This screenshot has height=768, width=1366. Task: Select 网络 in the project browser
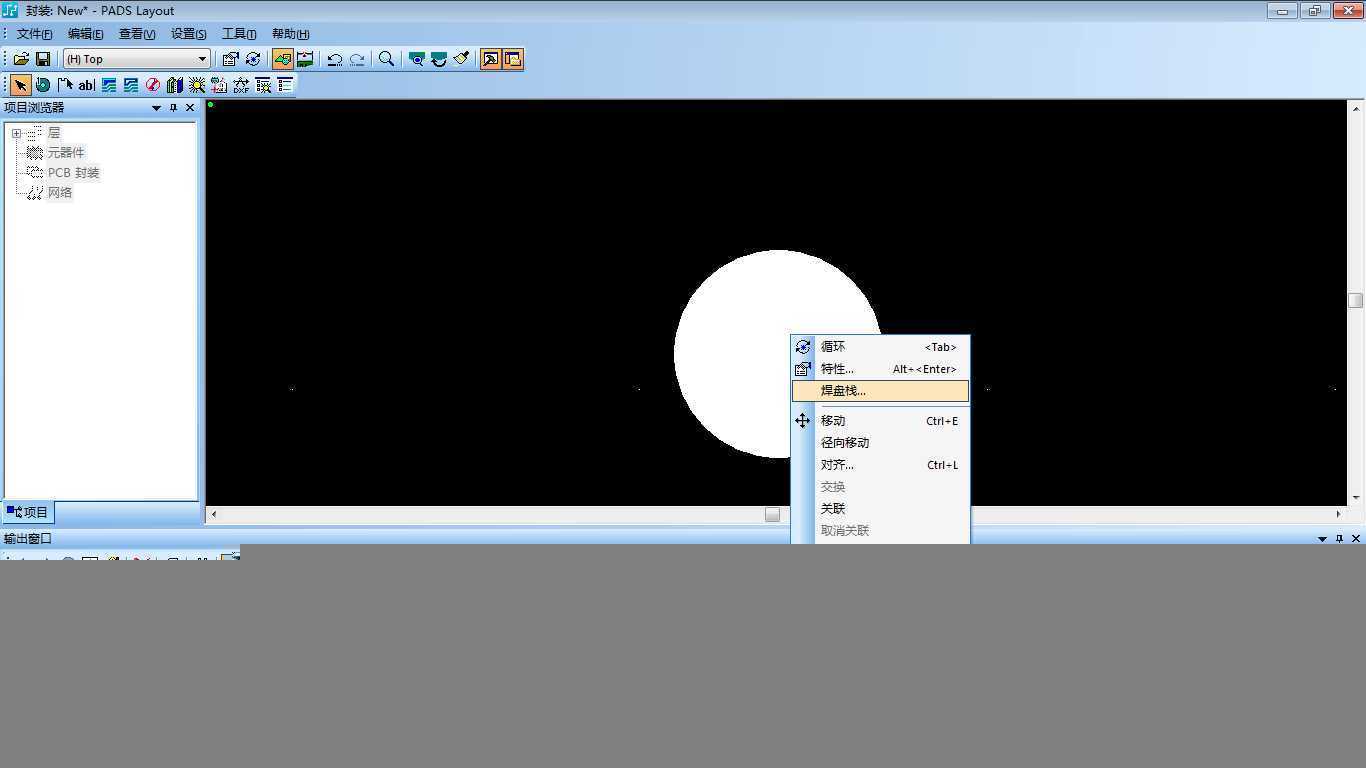(60, 193)
